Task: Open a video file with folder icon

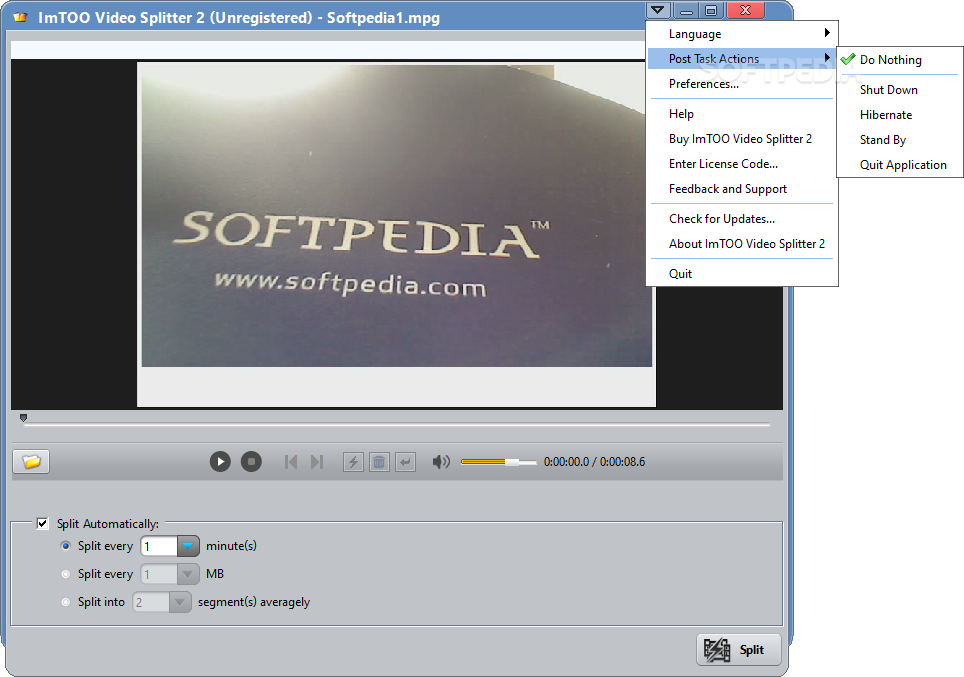Action: (31, 461)
